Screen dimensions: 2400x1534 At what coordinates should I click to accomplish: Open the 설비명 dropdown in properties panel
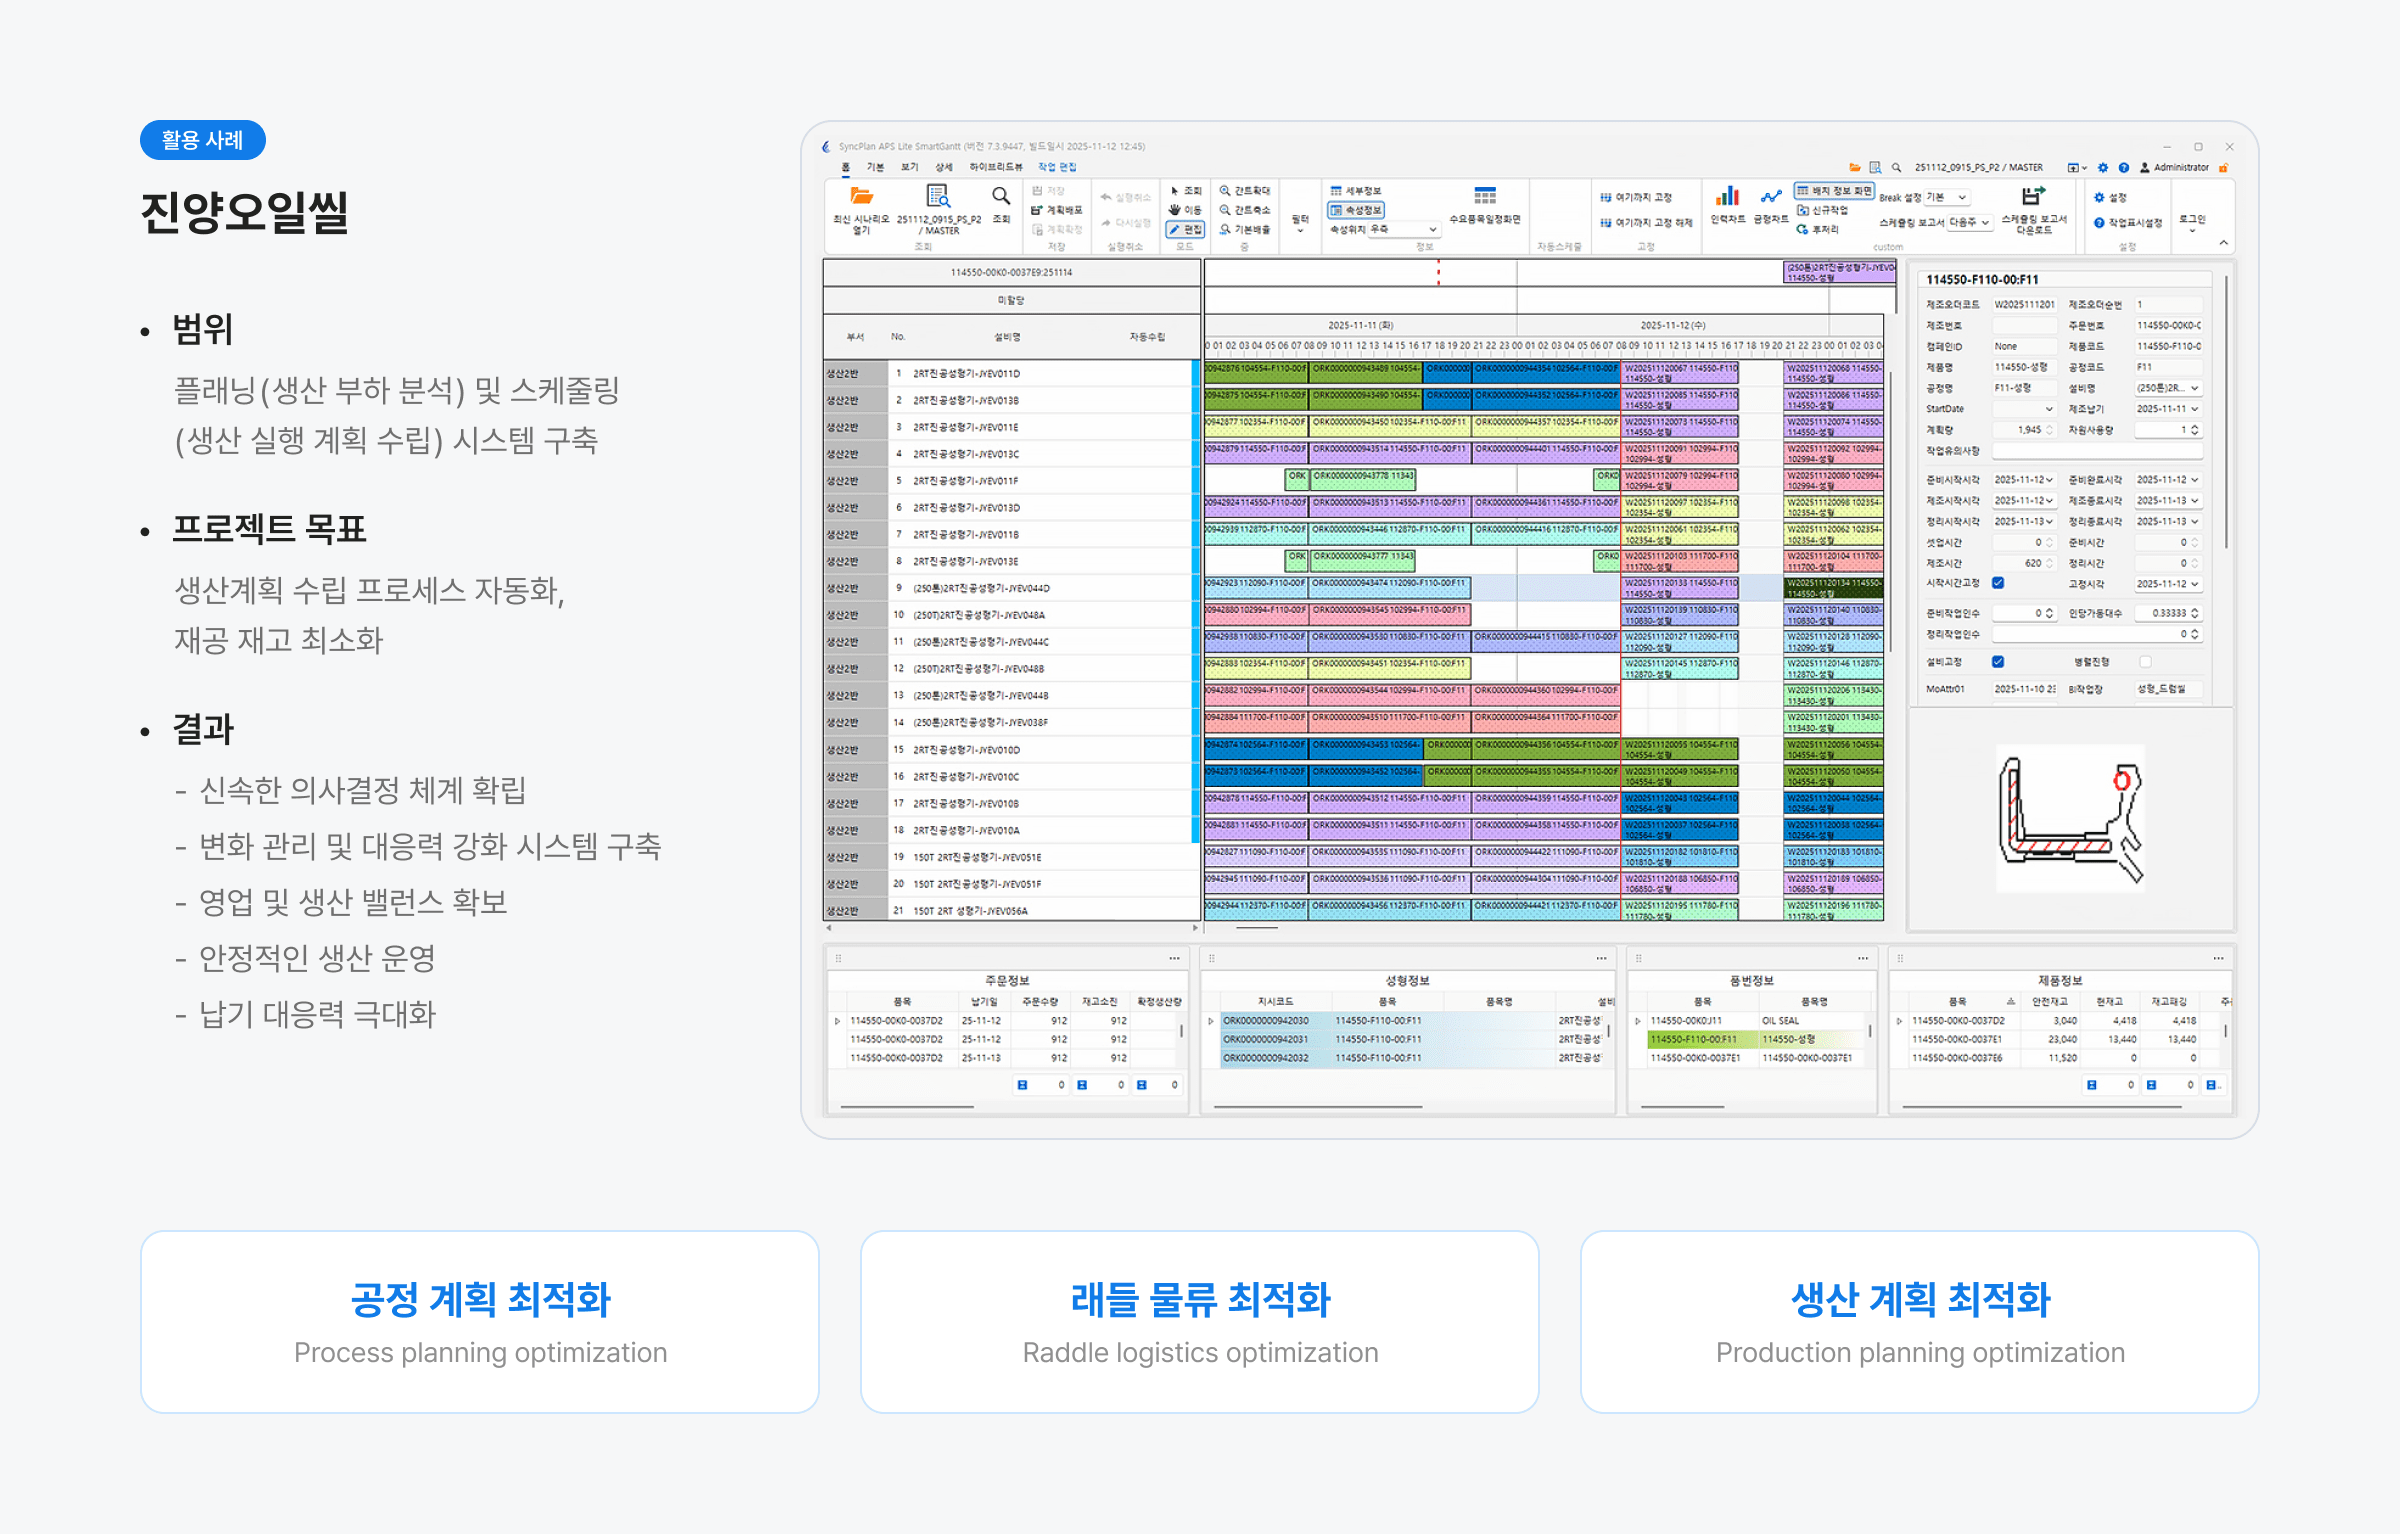coord(2168,388)
